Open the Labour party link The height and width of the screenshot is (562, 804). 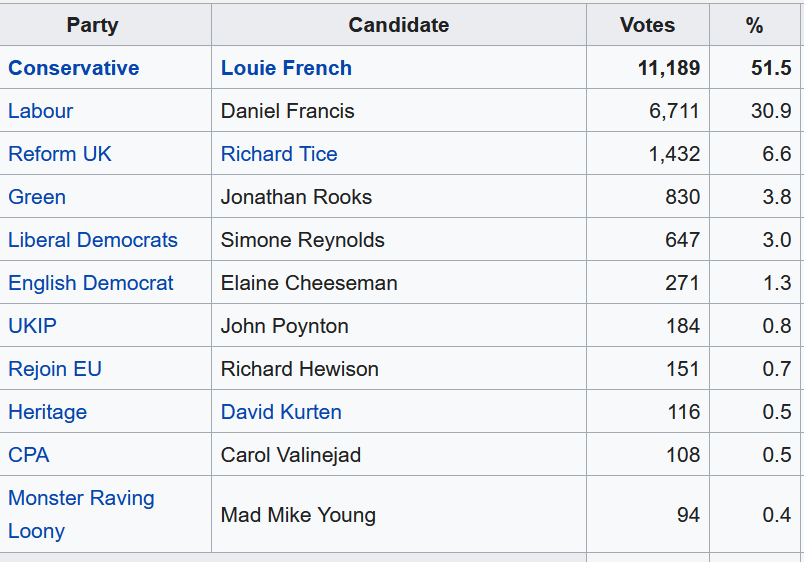pos(40,111)
